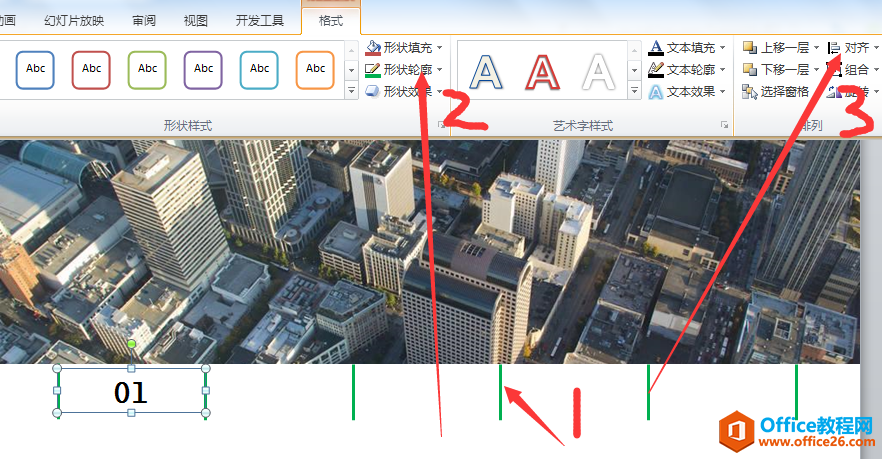Click the green rotation handle of text box
Screen dimensions: 882x459
point(131,344)
